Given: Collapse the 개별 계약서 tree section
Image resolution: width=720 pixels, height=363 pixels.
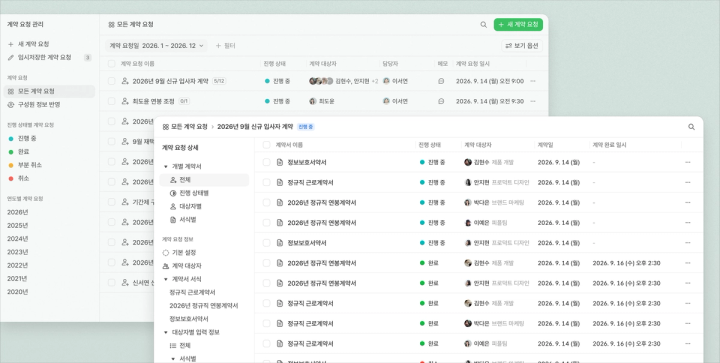Looking at the screenshot, I should [x=166, y=167].
